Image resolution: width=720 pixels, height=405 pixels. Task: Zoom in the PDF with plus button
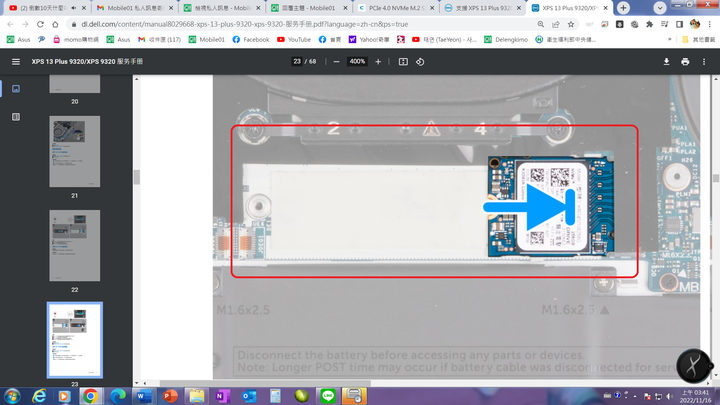point(378,62)
